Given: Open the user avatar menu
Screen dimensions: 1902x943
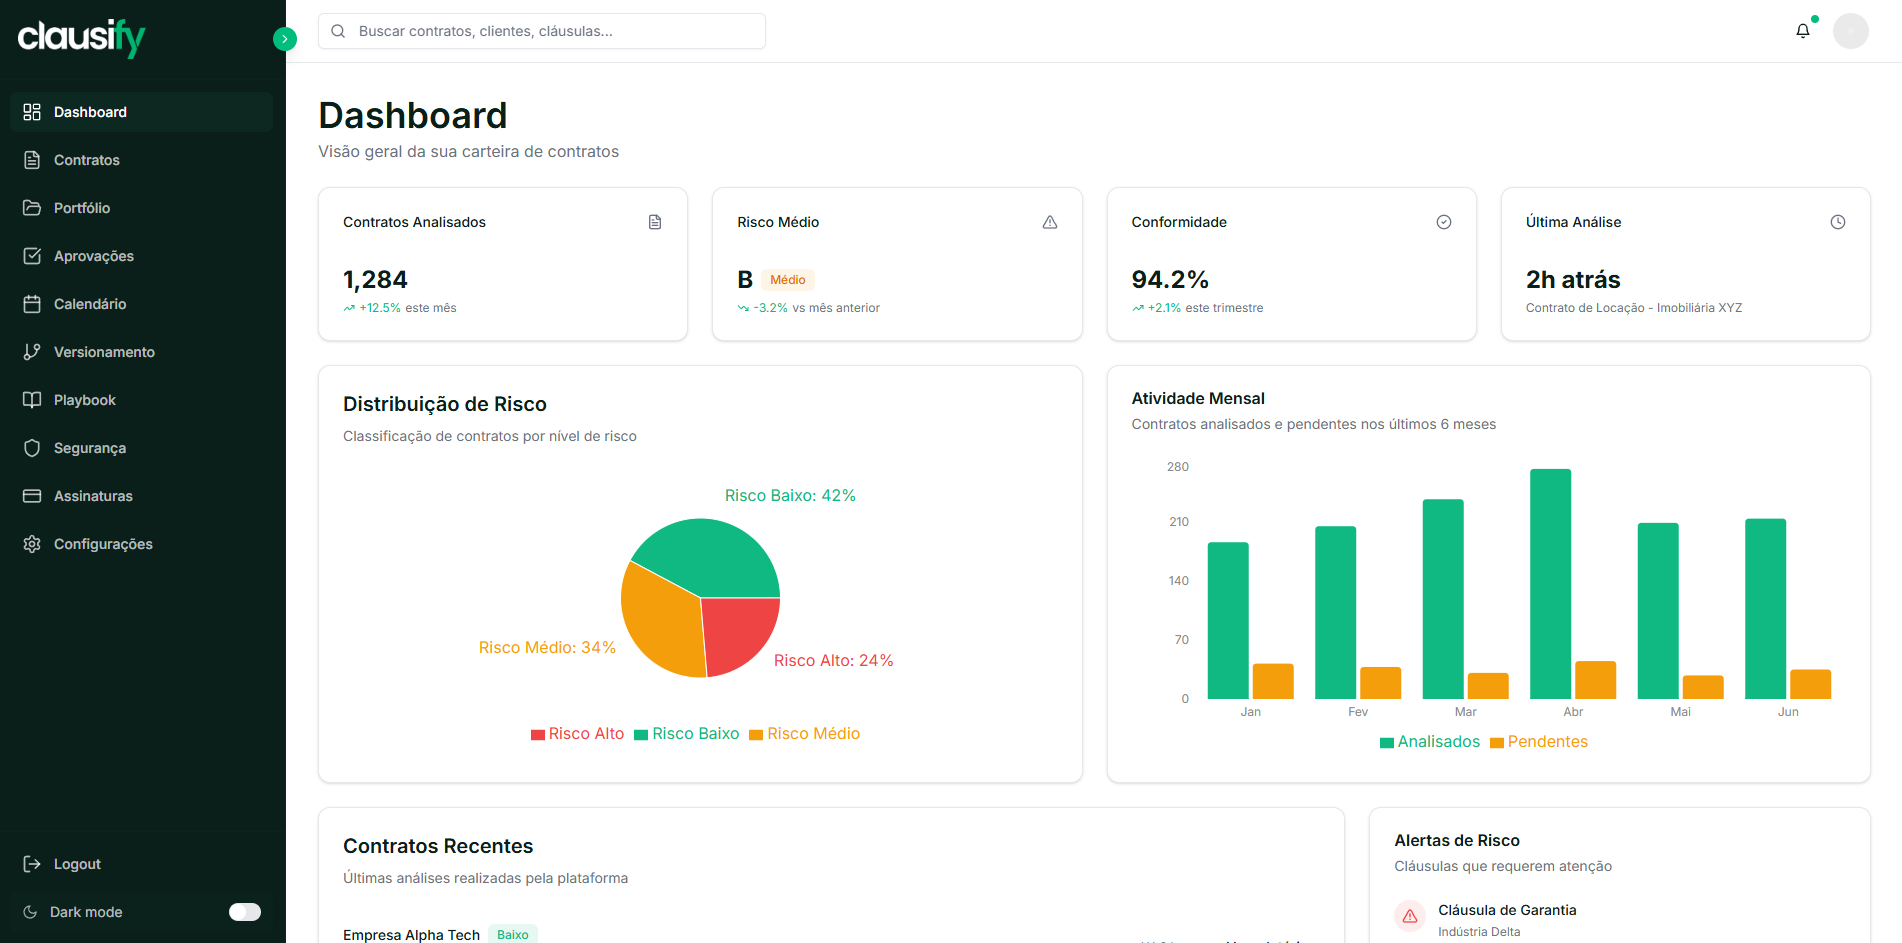Looking at the screenshot, I should click(x=1851, y=30).
